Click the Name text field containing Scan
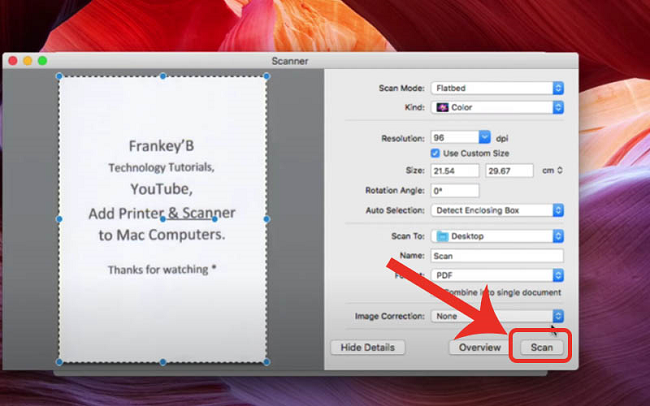Image resolution: width=650 pixels, height=406 pixels. point(497,255)
